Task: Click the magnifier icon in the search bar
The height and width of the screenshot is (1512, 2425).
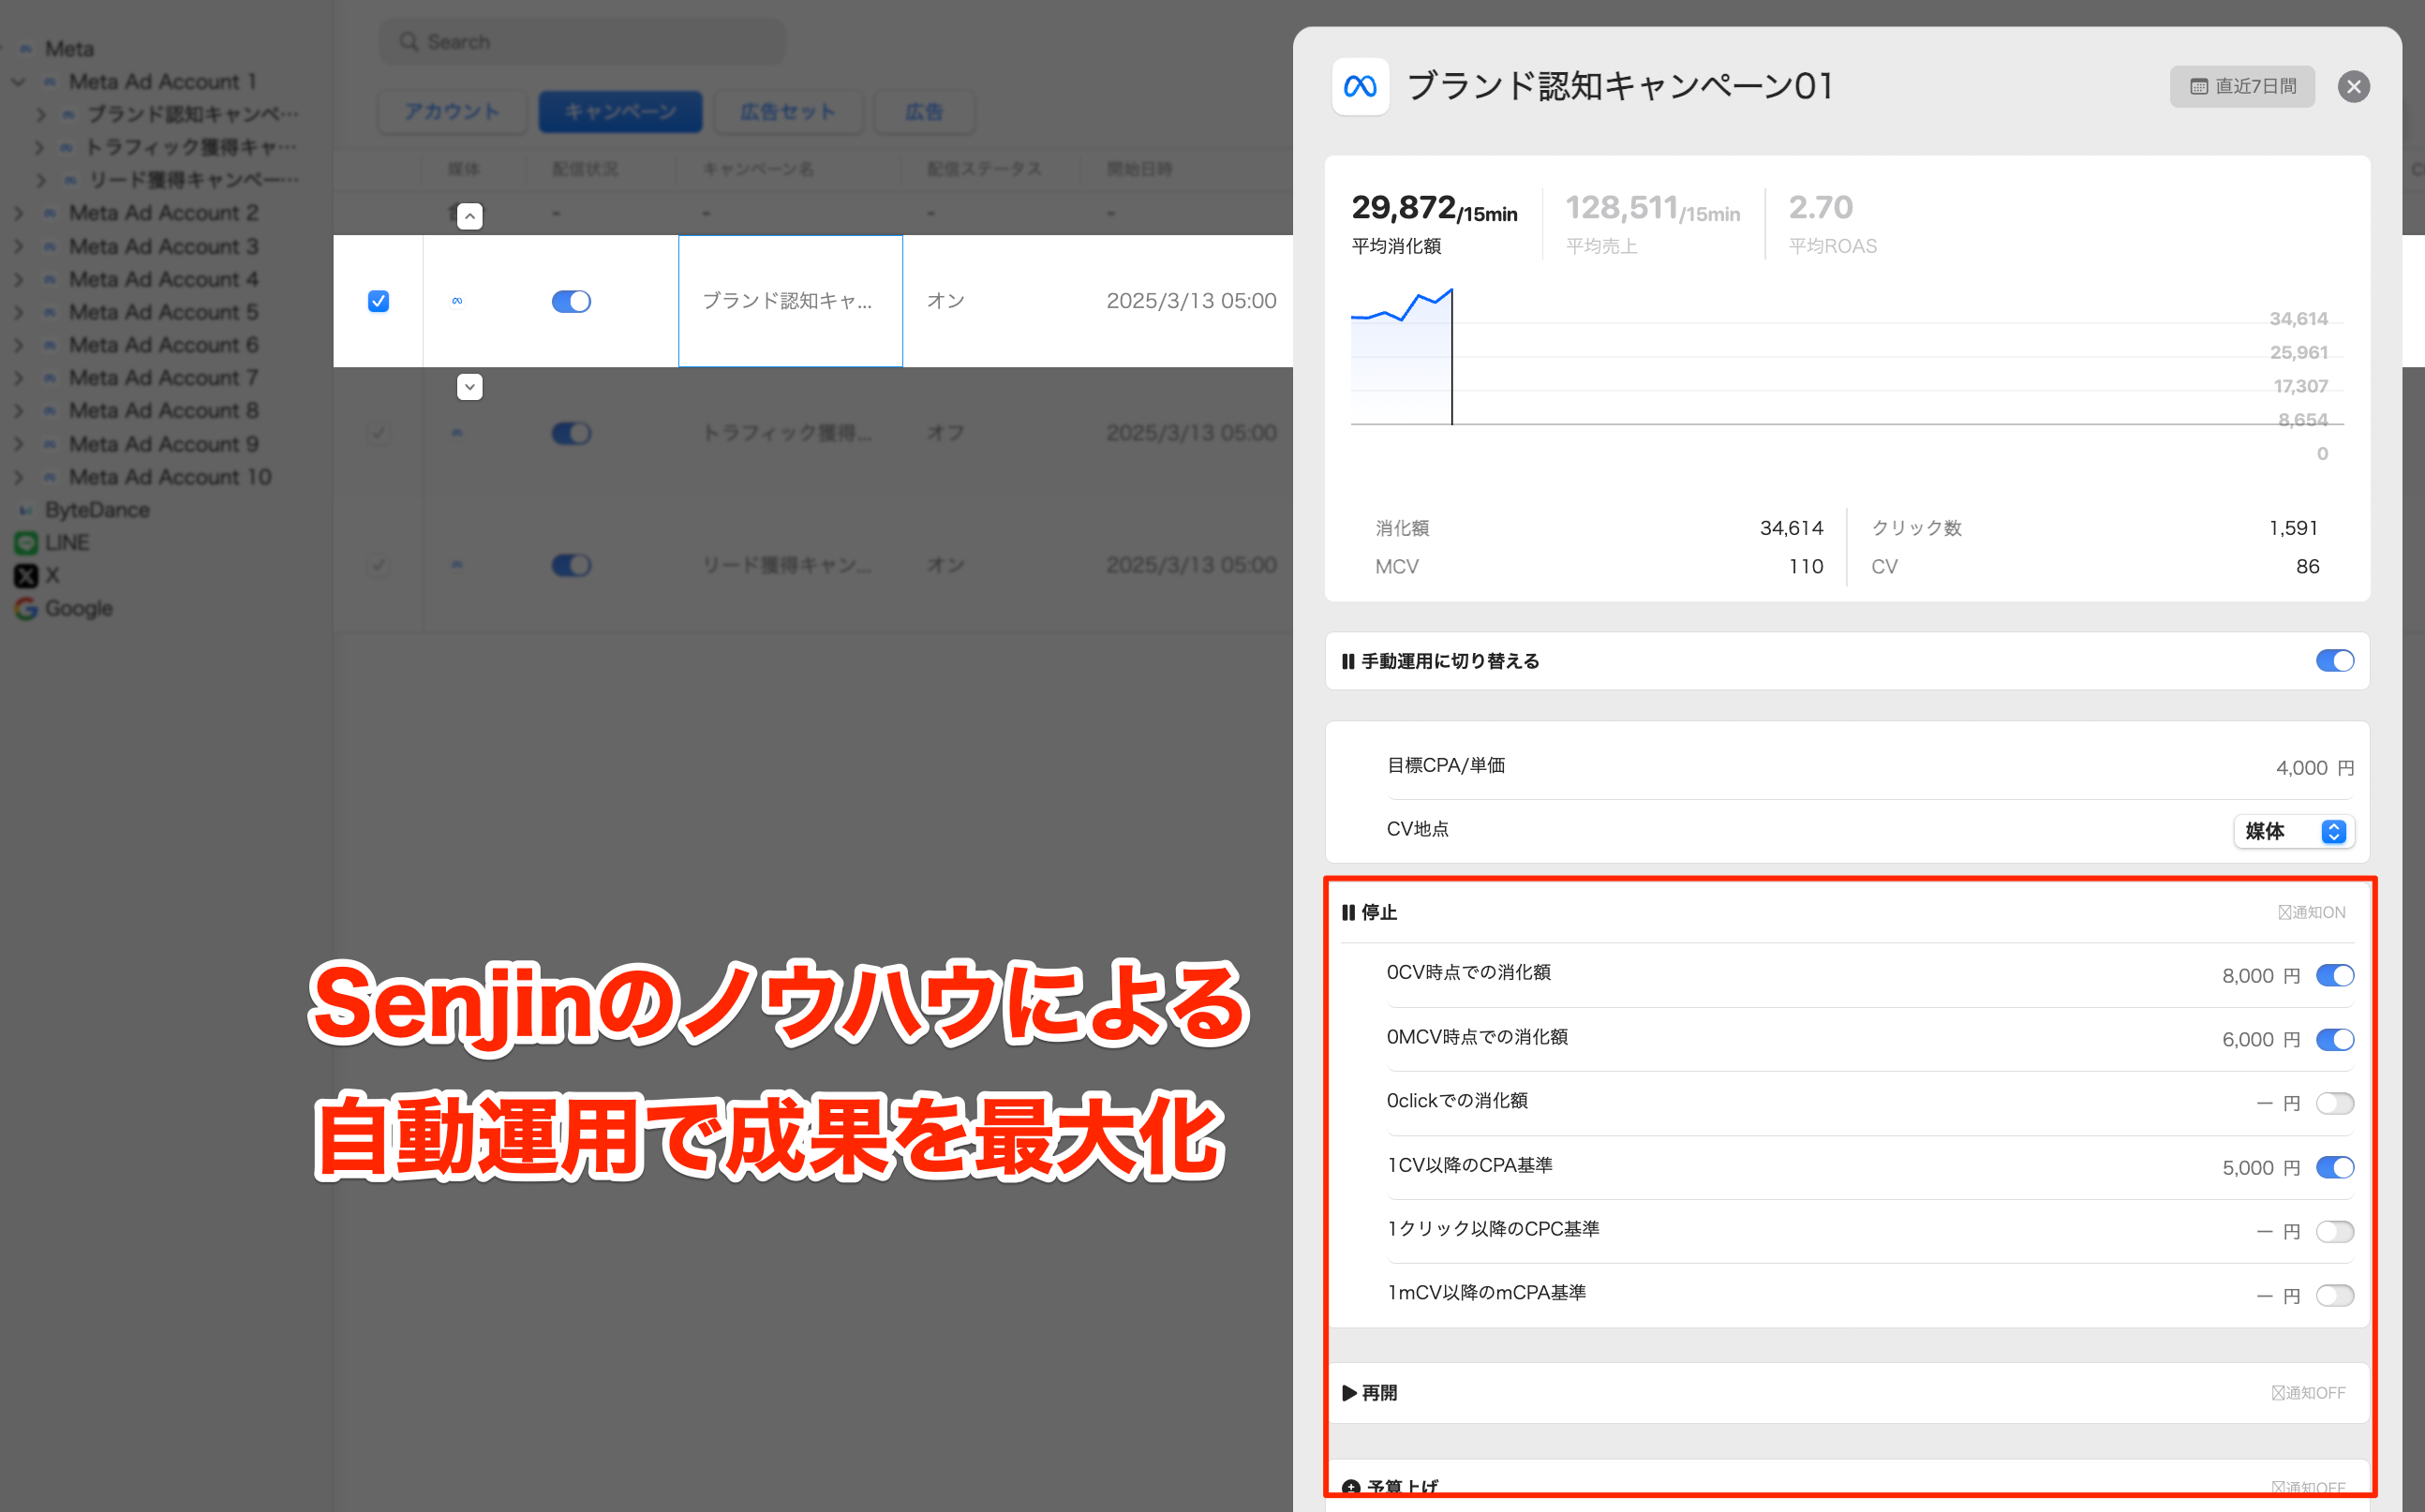Action: coord(410,41)
